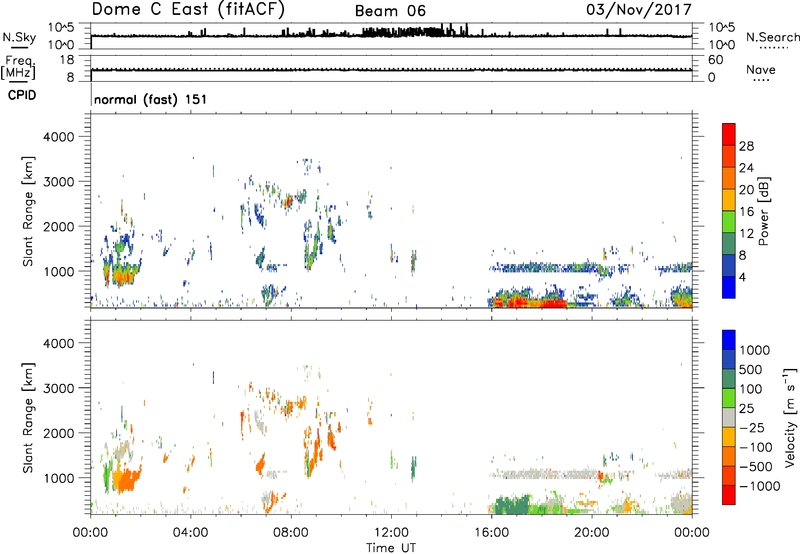
Task: Click the "Nave" legend label
Action: (761, 69)
